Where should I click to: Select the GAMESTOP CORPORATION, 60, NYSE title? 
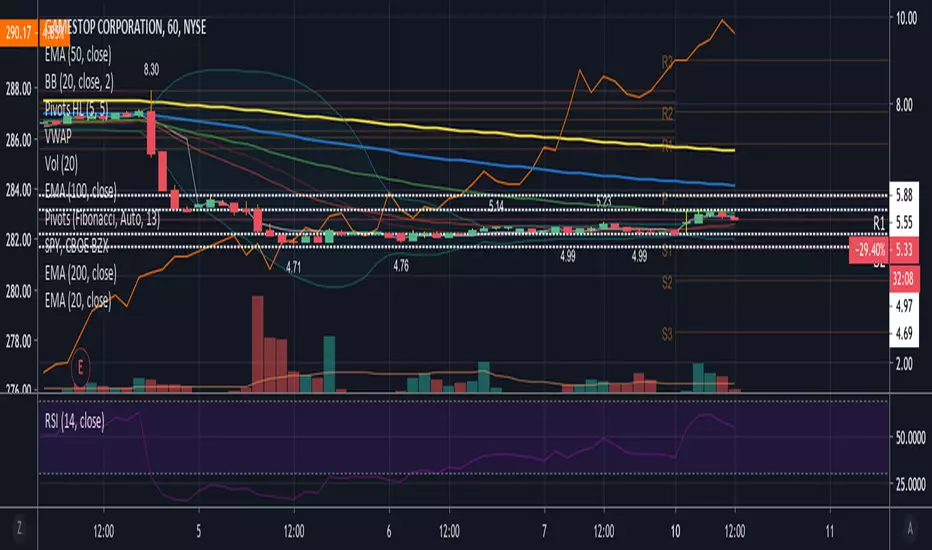pyautogui.click(x=125, y=27)
